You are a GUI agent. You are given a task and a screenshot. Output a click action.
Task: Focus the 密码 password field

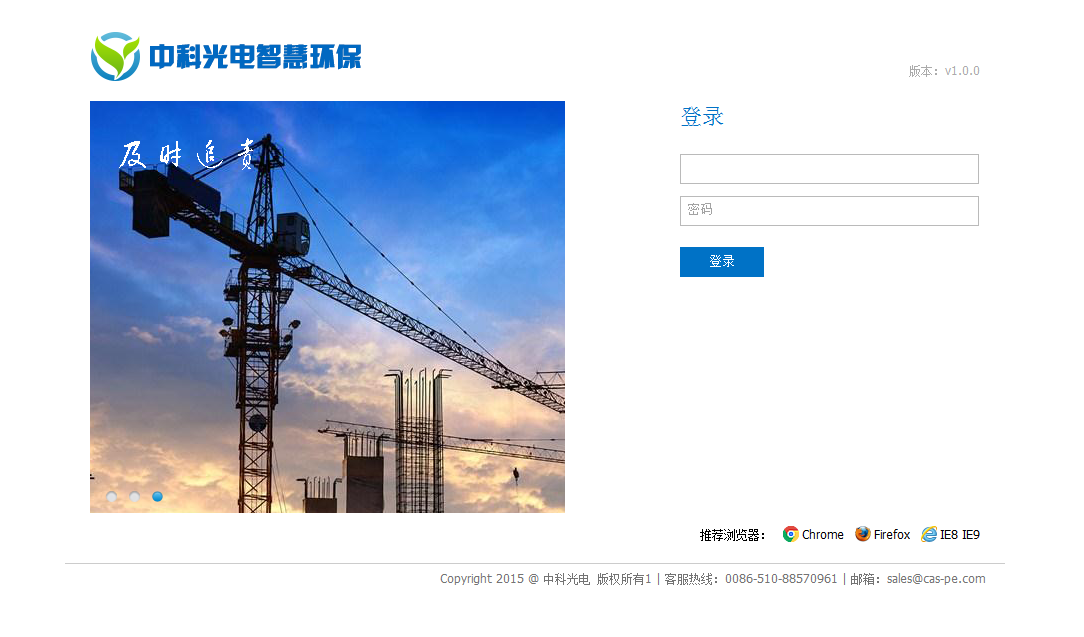(x=829, y=211)
